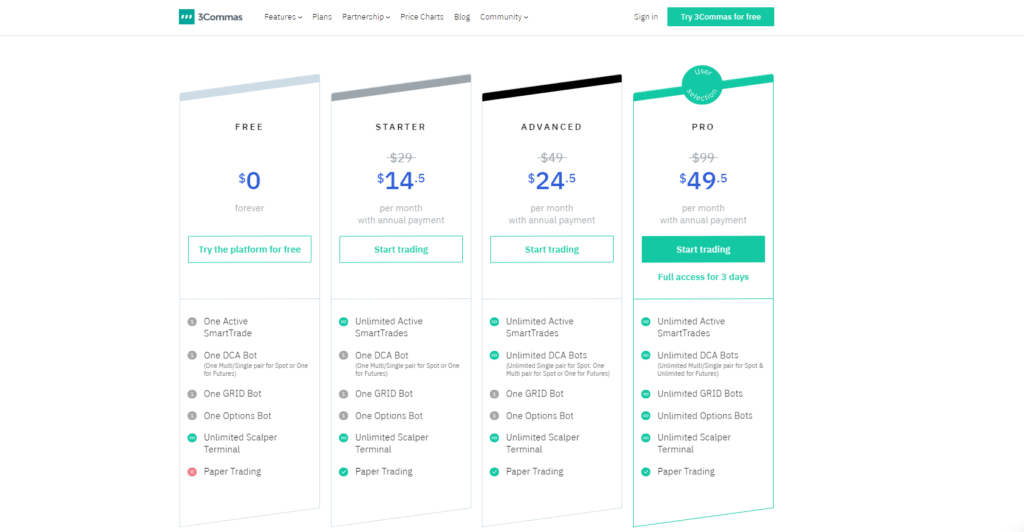
Task: Click Pro 'Unlimited GRID Bots' text
Action: point(700,394)
